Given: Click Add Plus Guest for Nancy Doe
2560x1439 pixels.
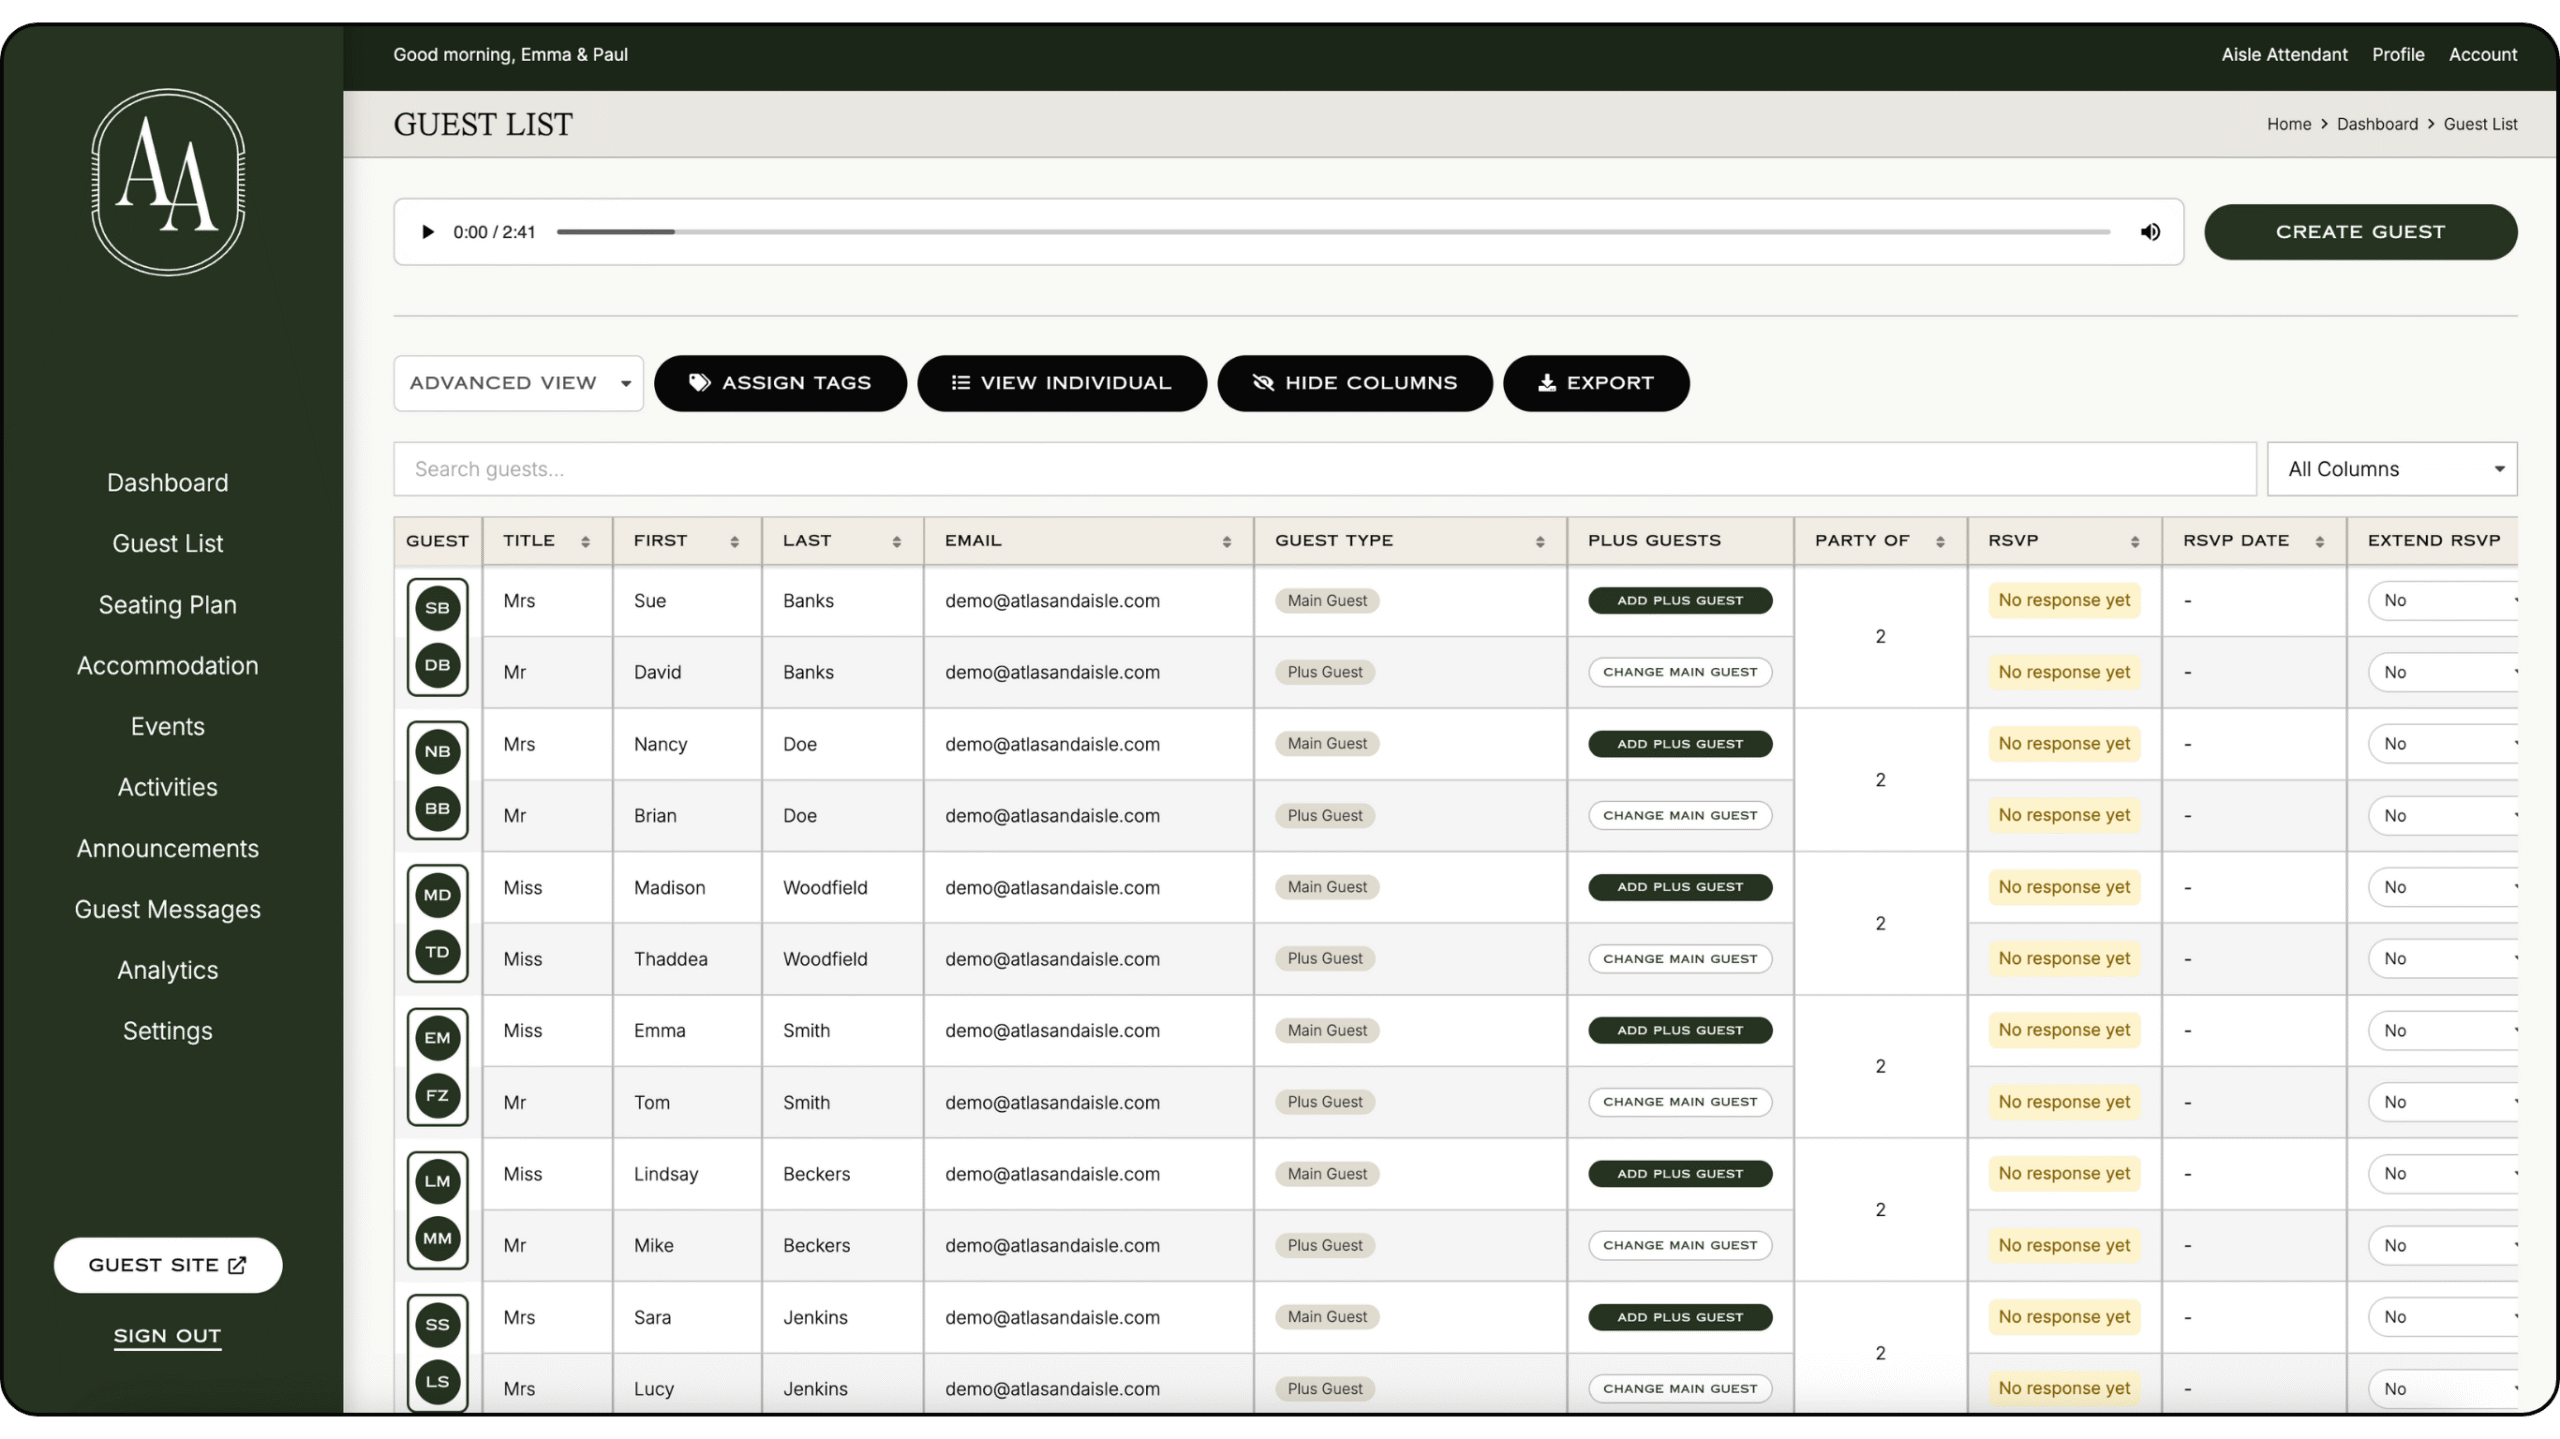Looking at the screenshot, I should click(1679, 744).
